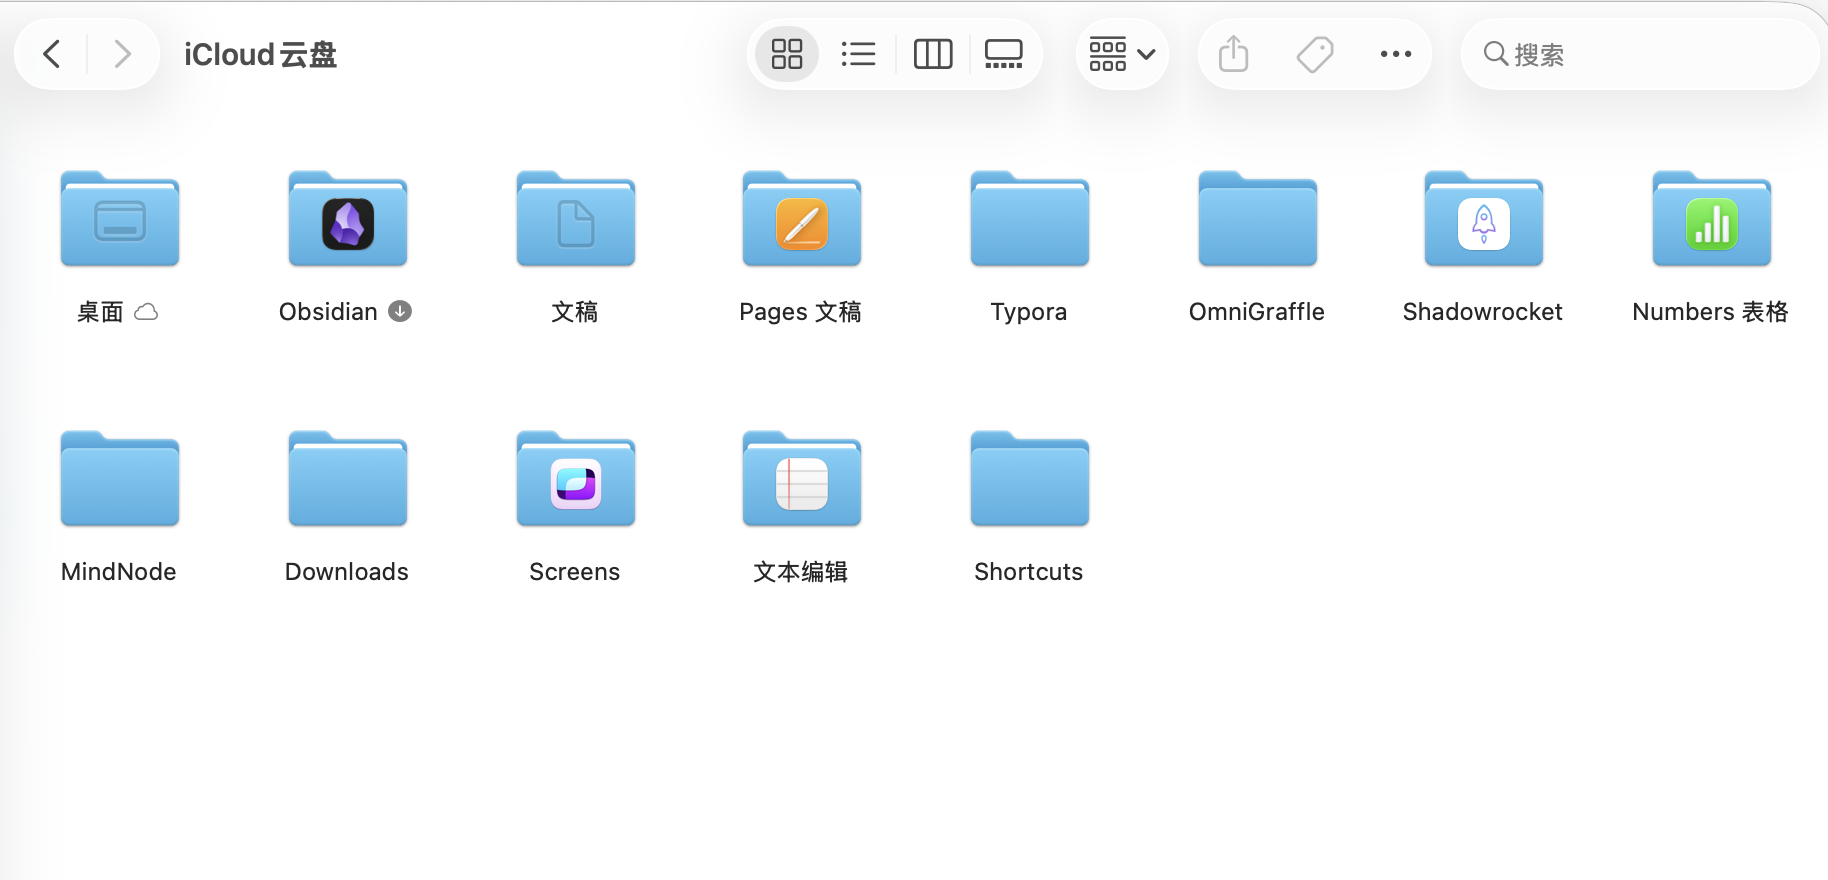Select the OmniGraffle folder icon
The width and height of the screenshot is (1828, 880).
coord(1258,219)
